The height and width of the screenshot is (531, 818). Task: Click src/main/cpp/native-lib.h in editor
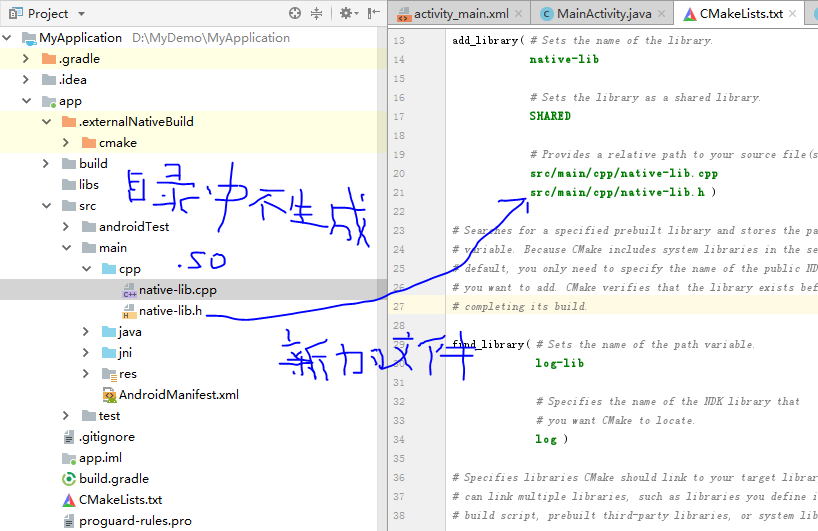(617, 192)
